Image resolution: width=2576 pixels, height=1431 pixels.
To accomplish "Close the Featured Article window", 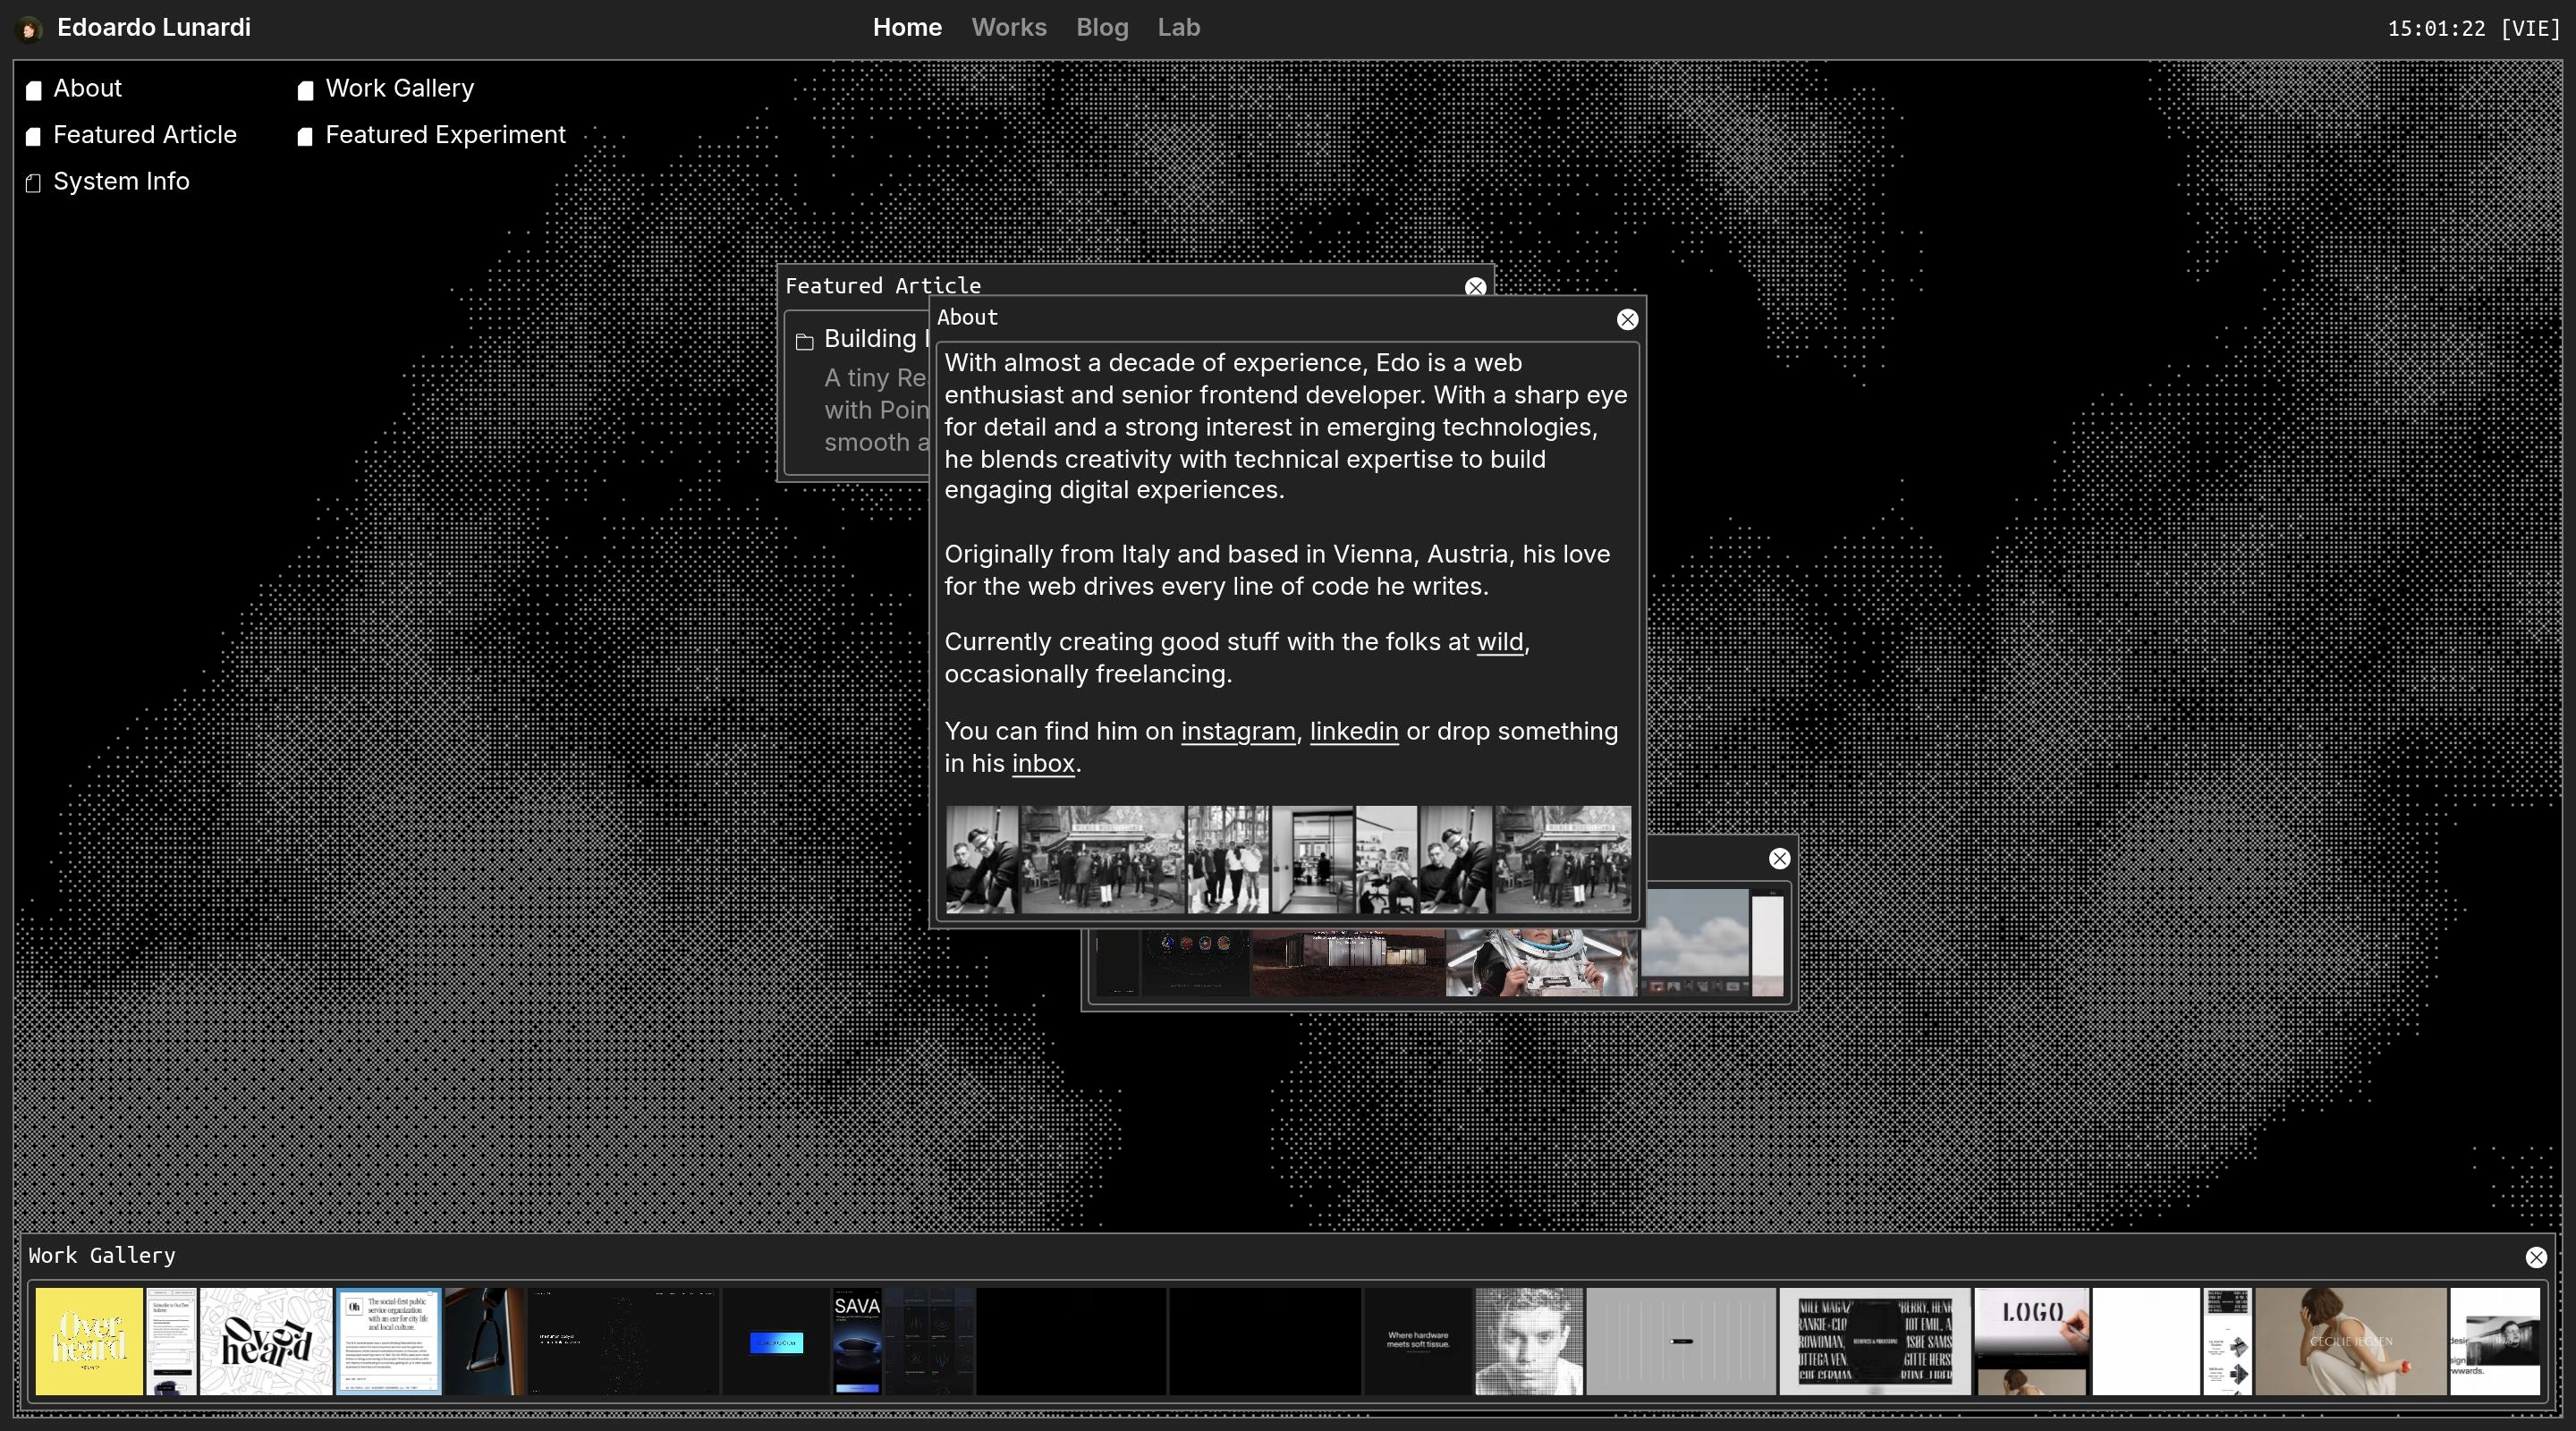I will [1475, 287].
